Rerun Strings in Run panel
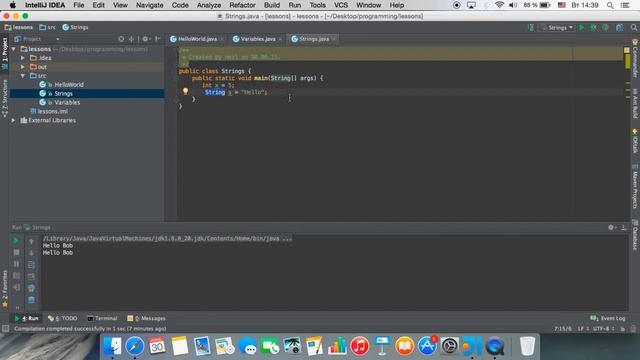This screenshot has width=640, height=360. tap(16, 241)
